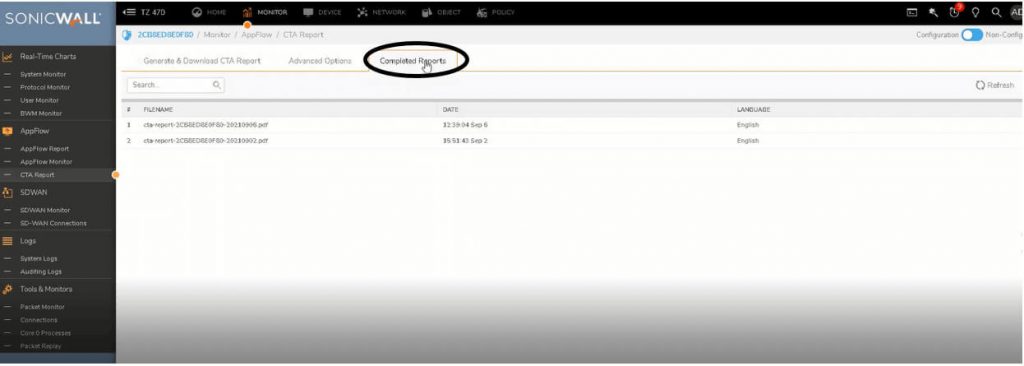
Task: Open the OBJECT section in top navigation
Action: pyautogui.click(x=441, y=12)
